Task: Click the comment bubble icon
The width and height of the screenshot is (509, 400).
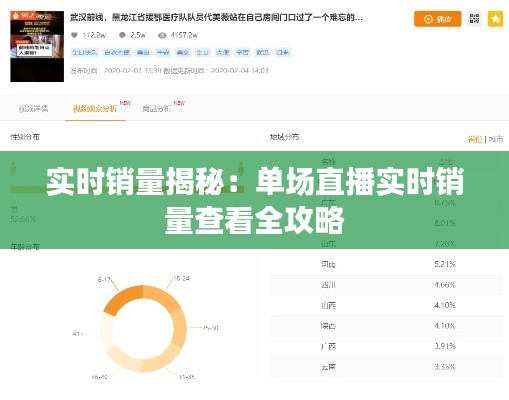Action: (x=122, y=35)
